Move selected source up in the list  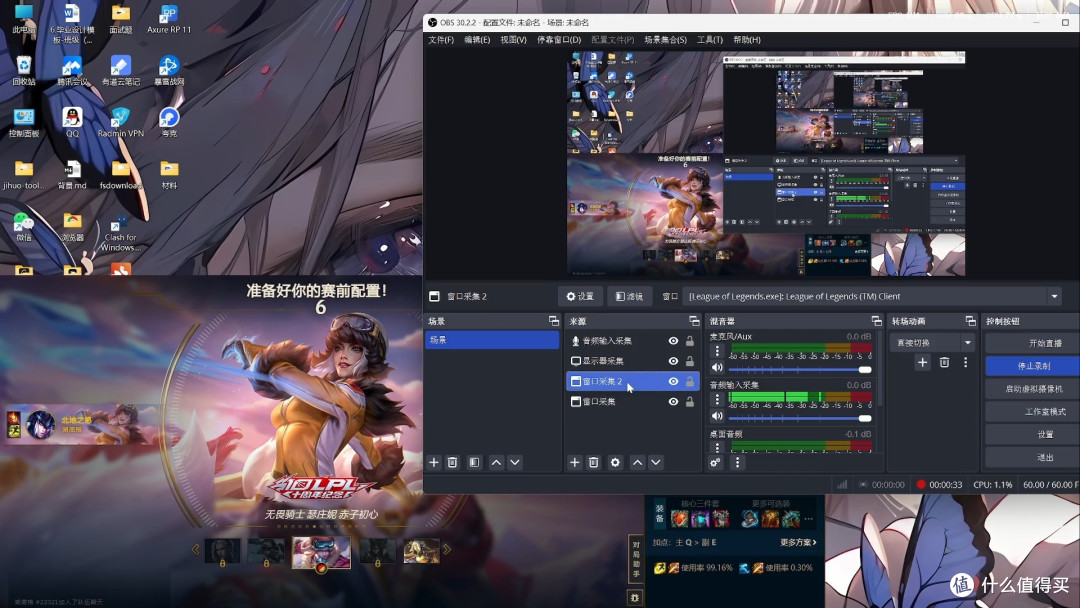coord(638,463)
